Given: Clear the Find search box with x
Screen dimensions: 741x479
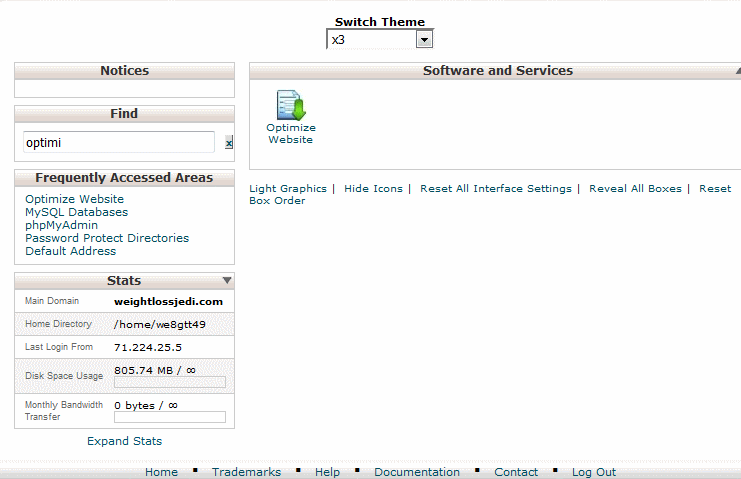Looking at the screenshot, I should click(x=229, y=142).
